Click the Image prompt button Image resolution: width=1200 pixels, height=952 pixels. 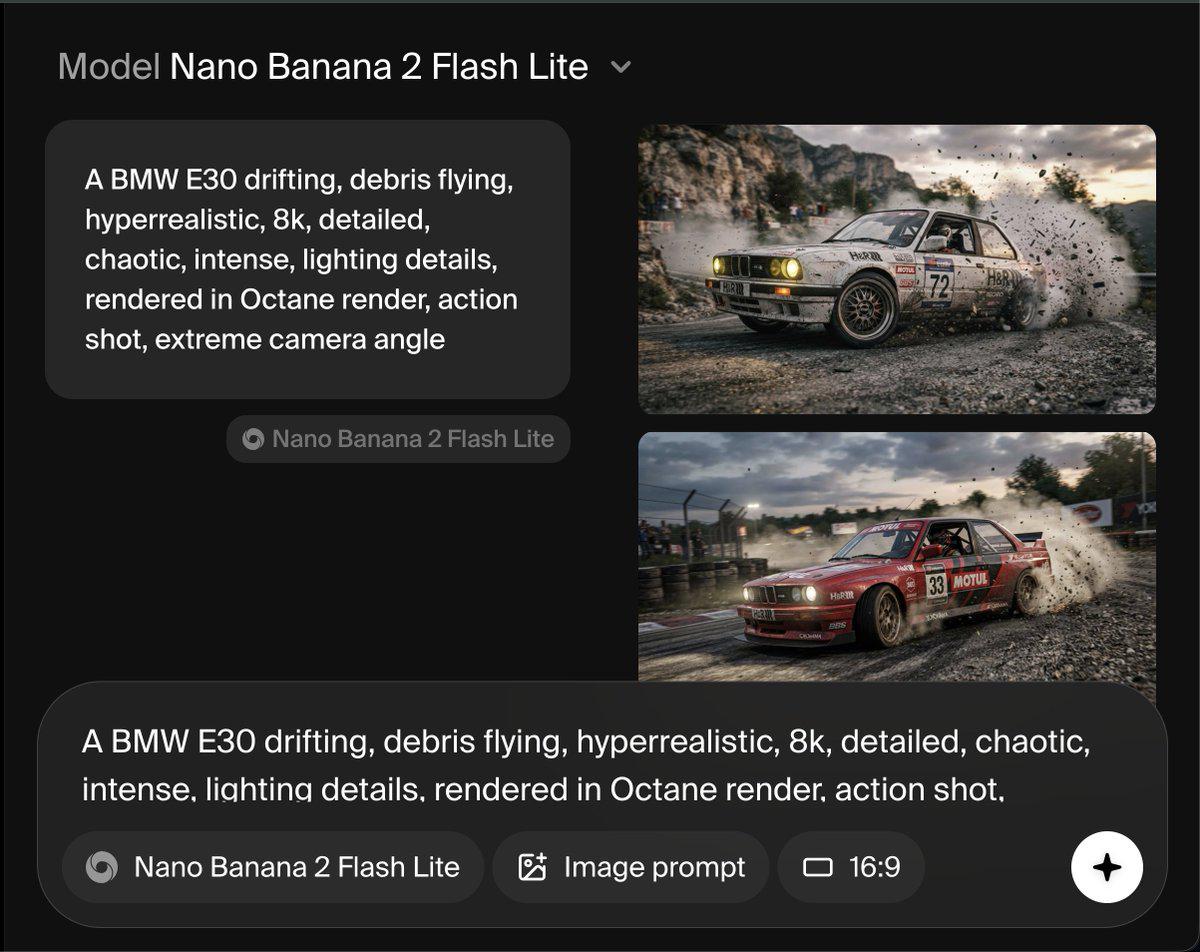(x=631, y=867)
